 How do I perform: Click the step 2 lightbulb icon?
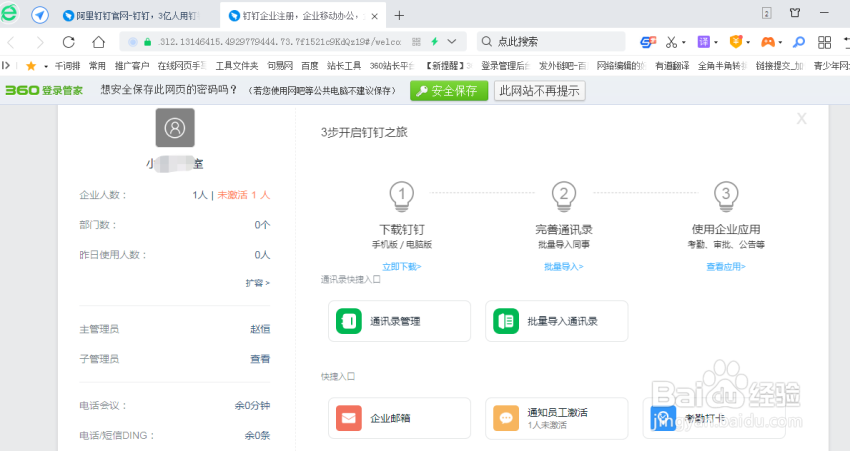click(x=564, y=196)
